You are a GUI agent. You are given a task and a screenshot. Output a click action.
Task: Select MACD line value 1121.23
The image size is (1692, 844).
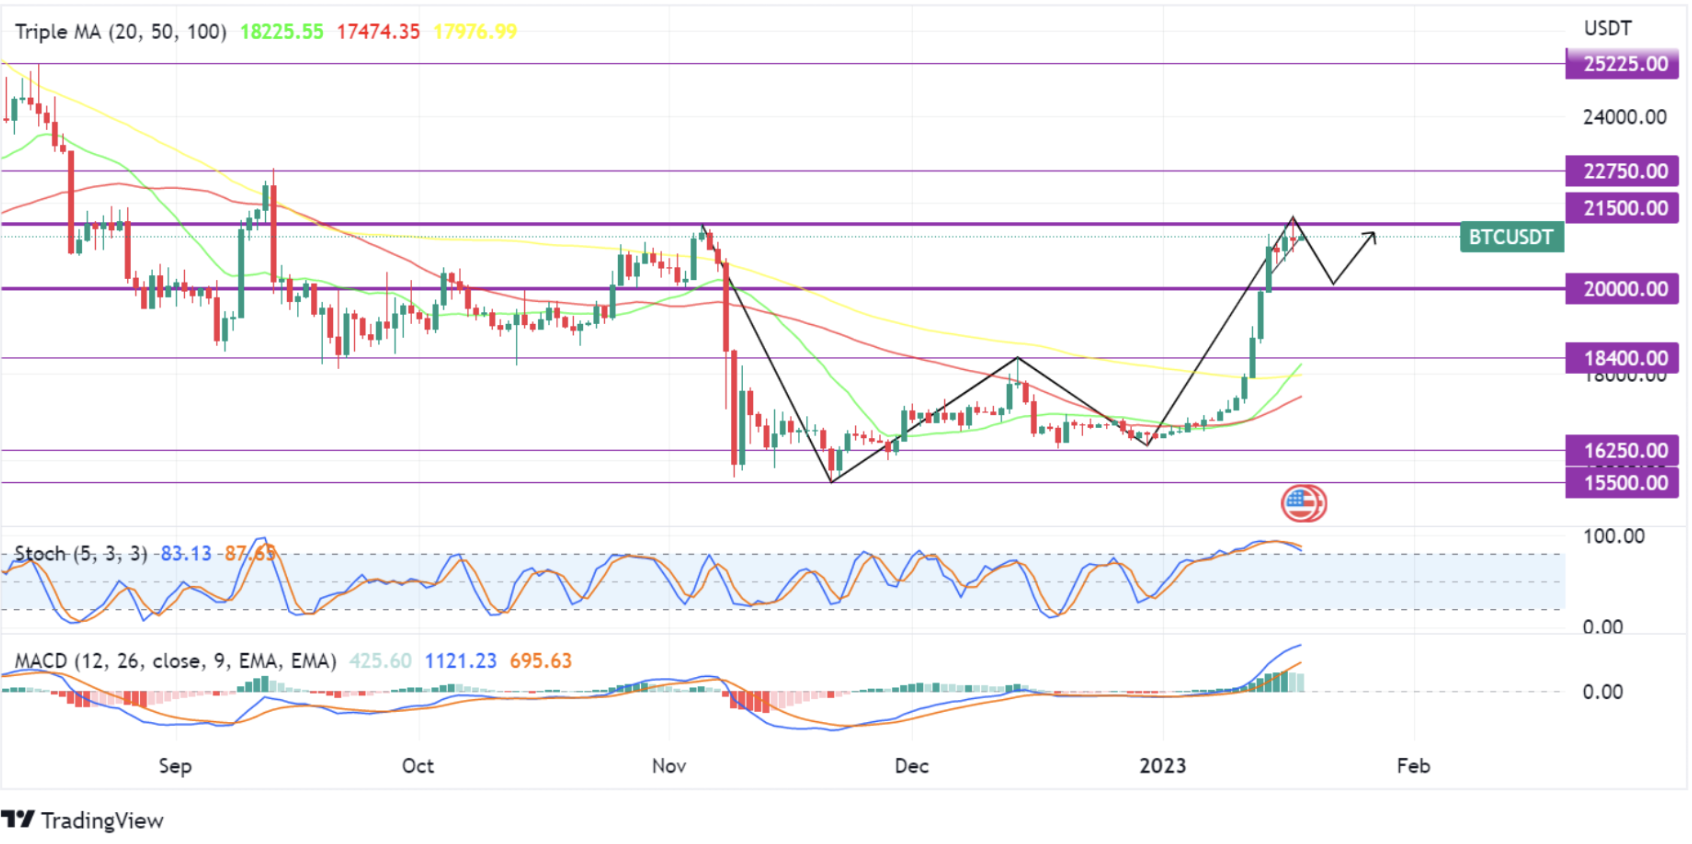(x=460, y=661)
